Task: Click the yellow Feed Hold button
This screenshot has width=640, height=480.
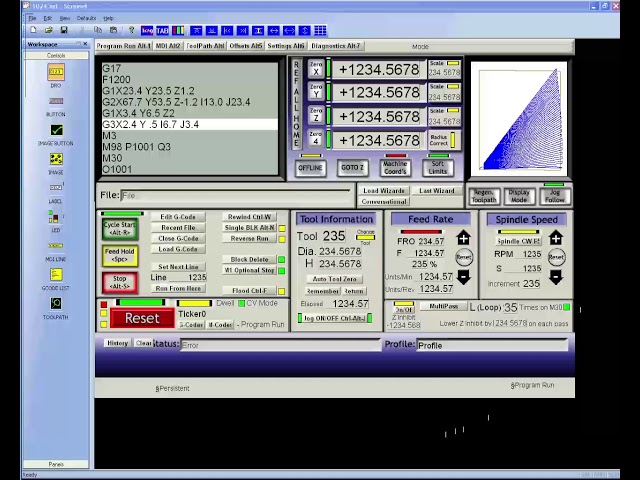Action: (120, 256)
